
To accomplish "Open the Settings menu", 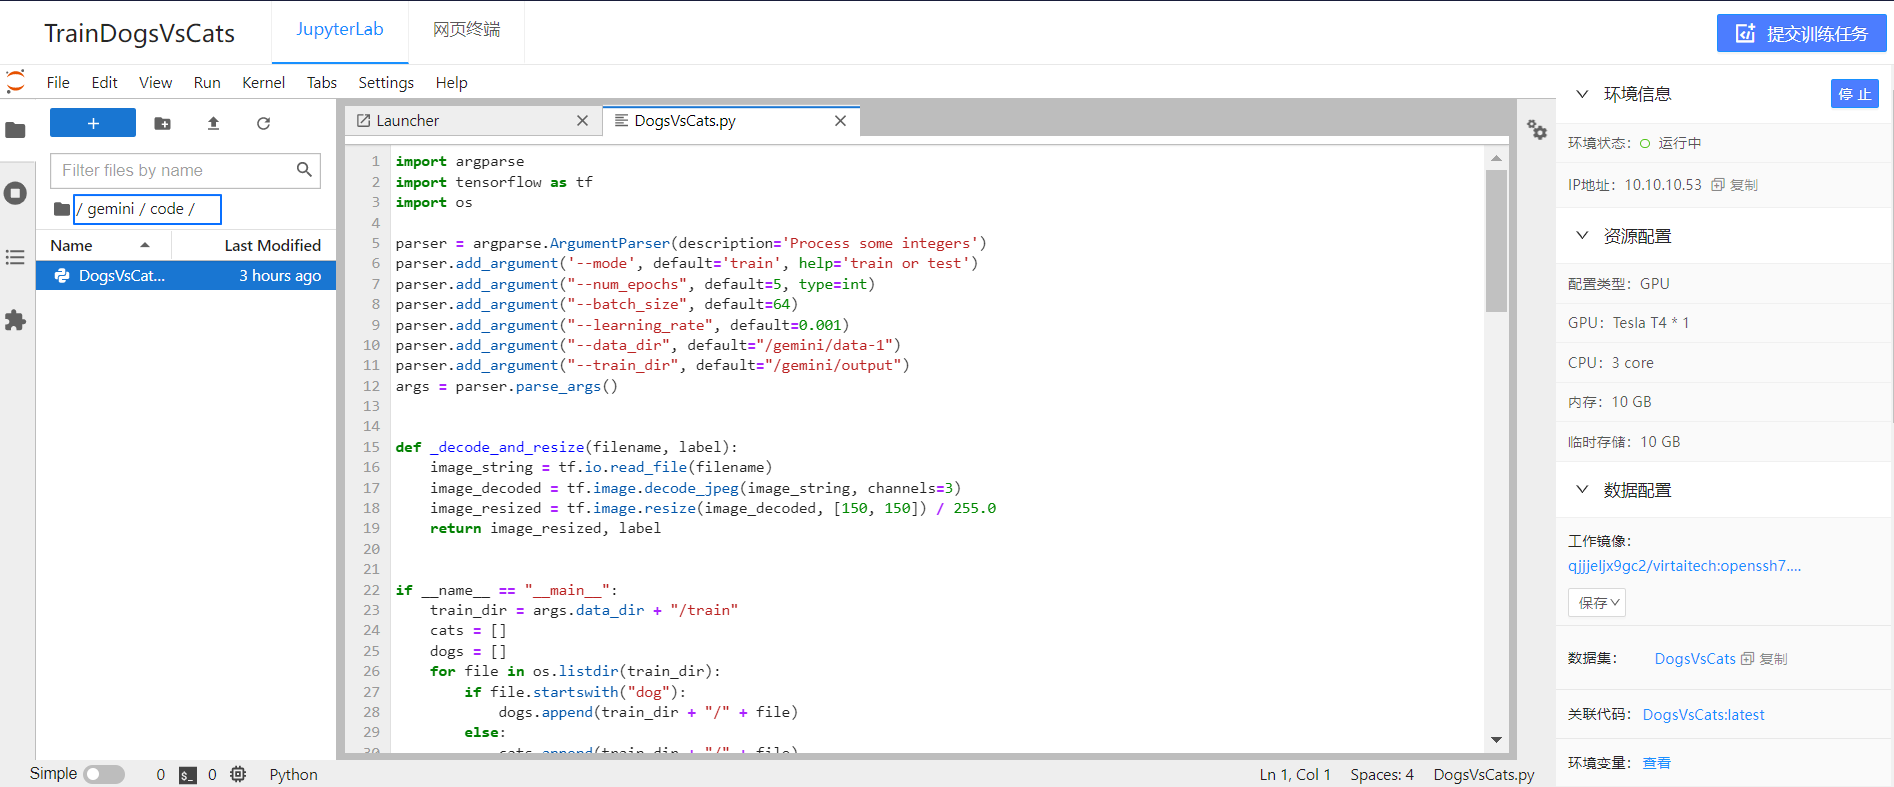I will [386, 83].
